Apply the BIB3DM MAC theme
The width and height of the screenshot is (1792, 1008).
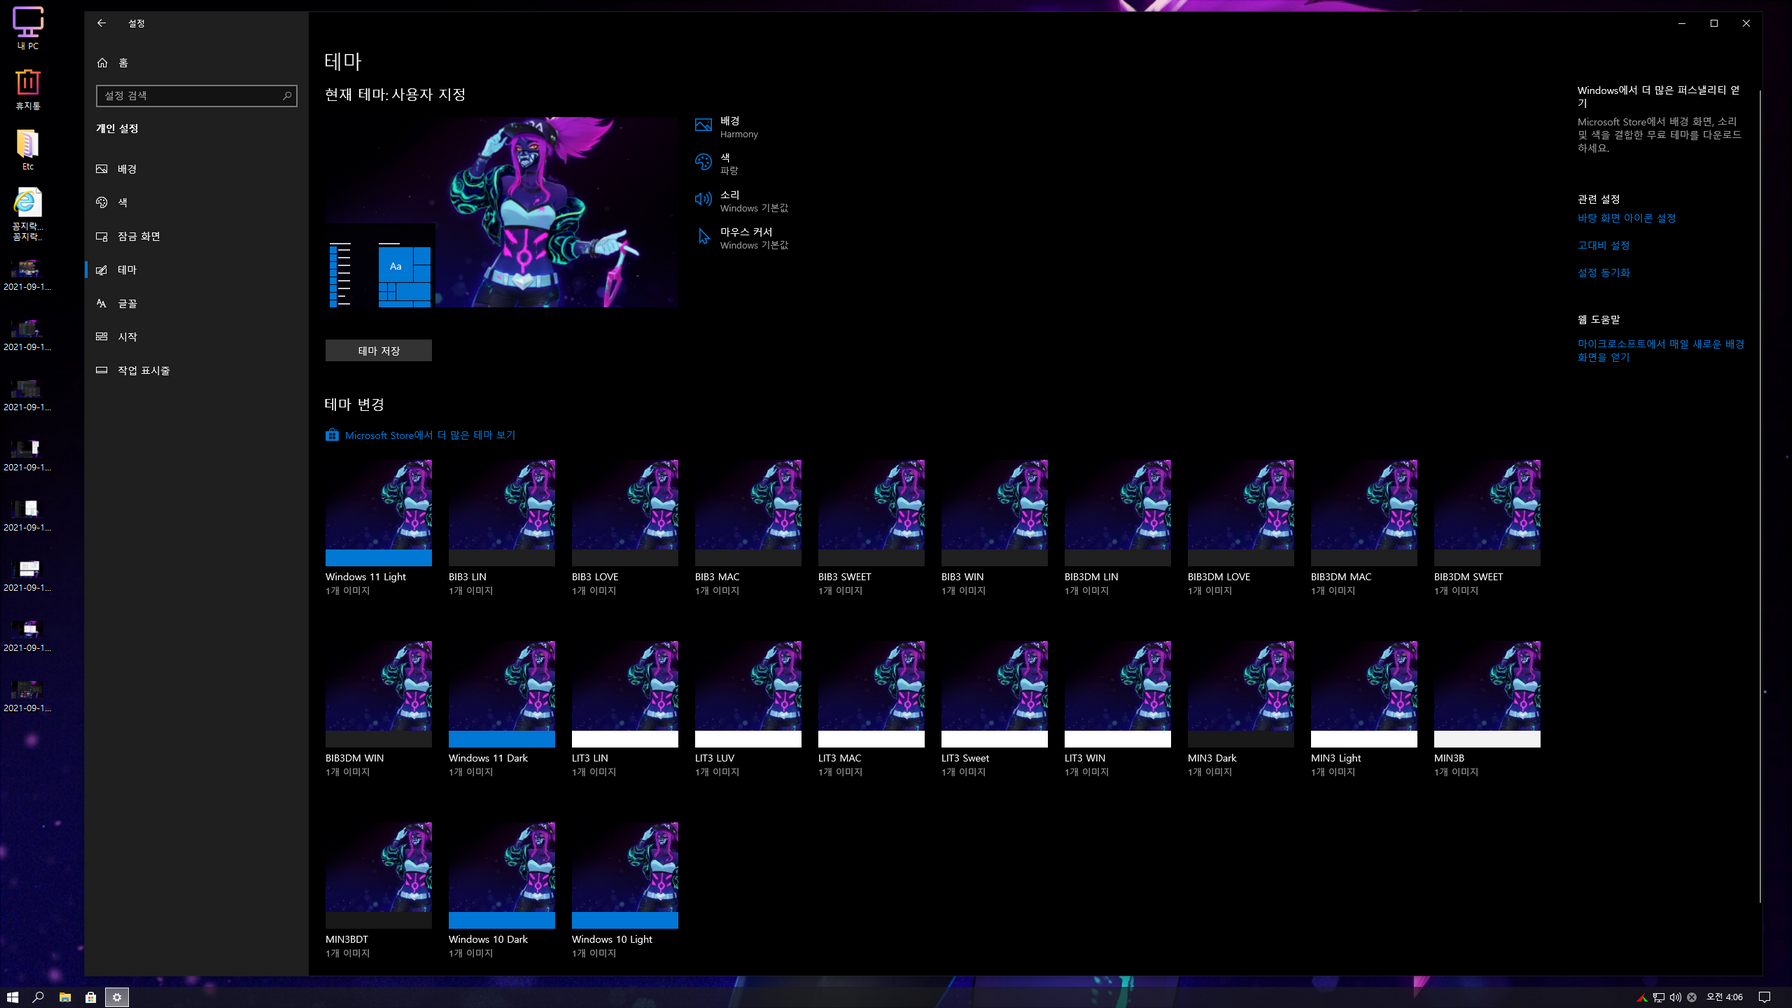1364,528
